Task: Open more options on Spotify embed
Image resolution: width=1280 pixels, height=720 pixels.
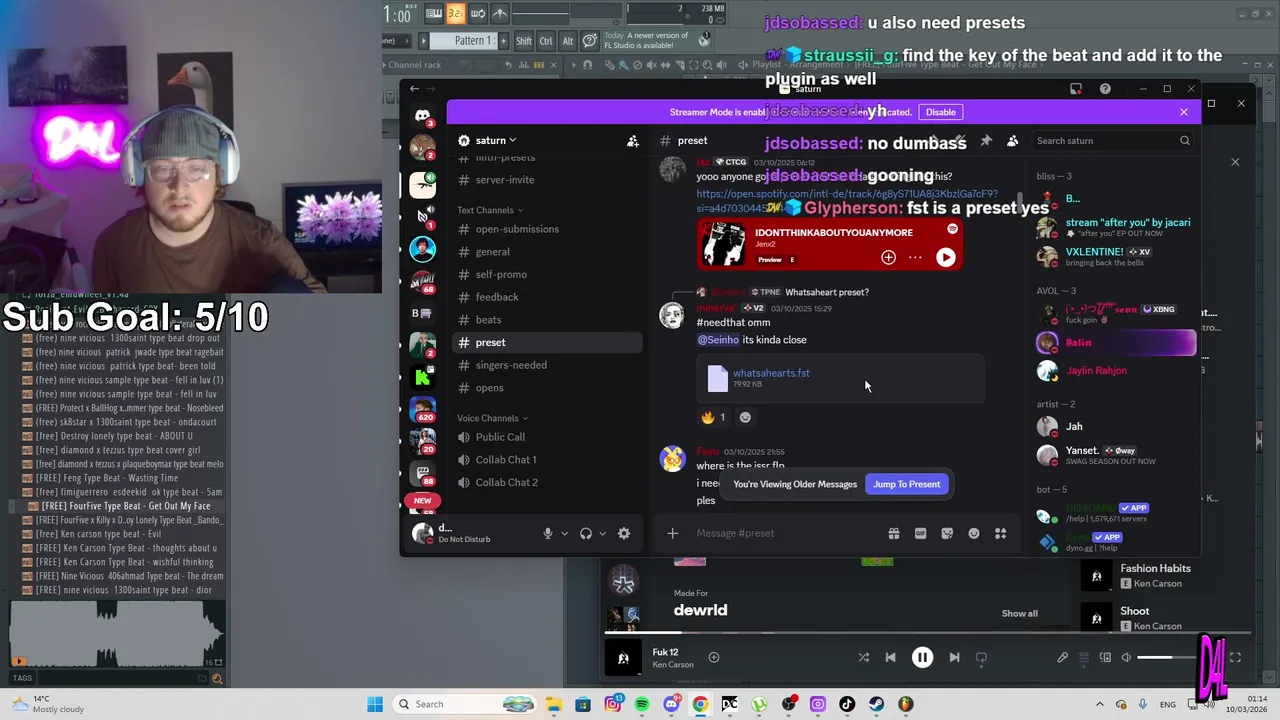Action: (915, 258)
